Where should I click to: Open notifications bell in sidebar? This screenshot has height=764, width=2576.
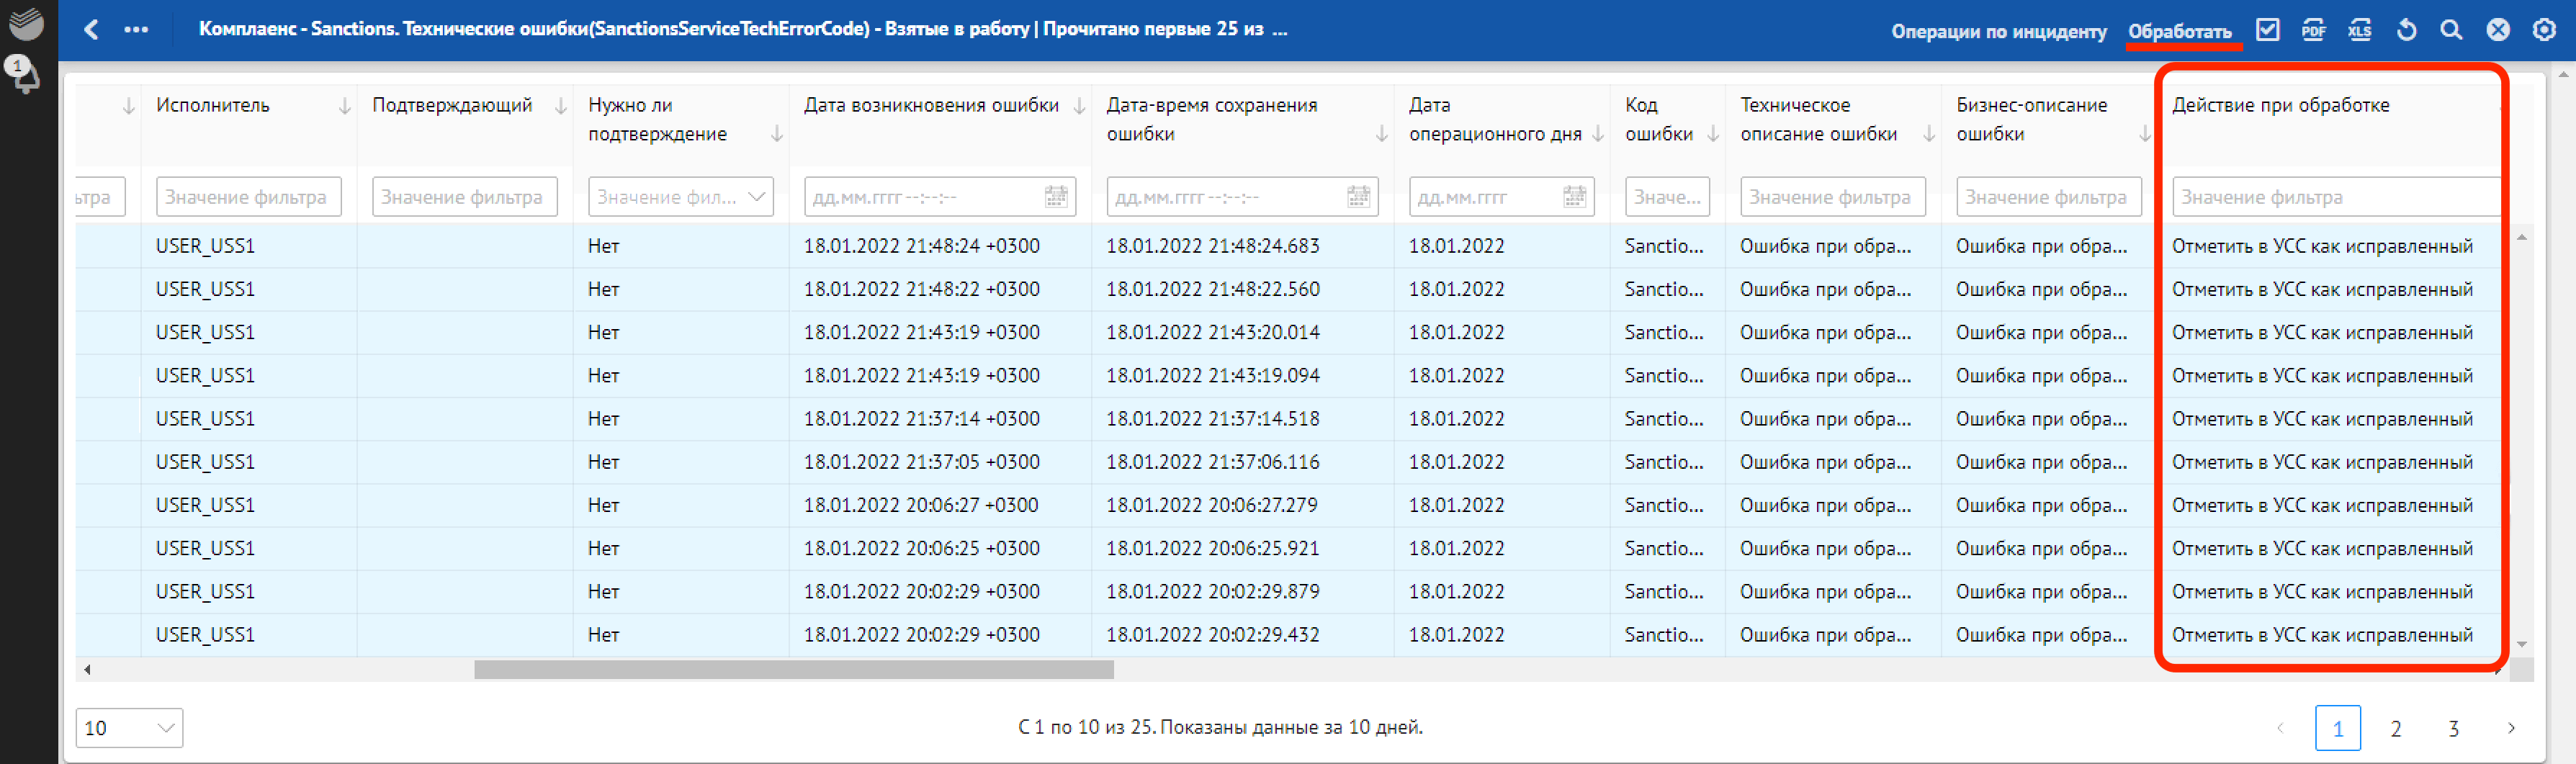[22, 74]
